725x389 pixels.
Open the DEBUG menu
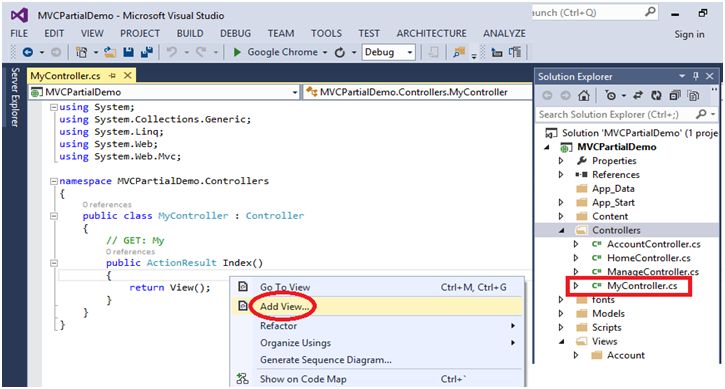(235, 33)
